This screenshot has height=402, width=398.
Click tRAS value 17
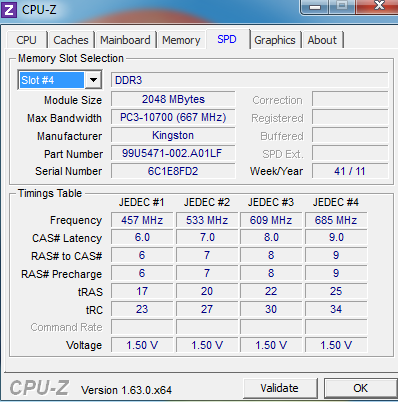pyautogui.click(x=142, y=291)
